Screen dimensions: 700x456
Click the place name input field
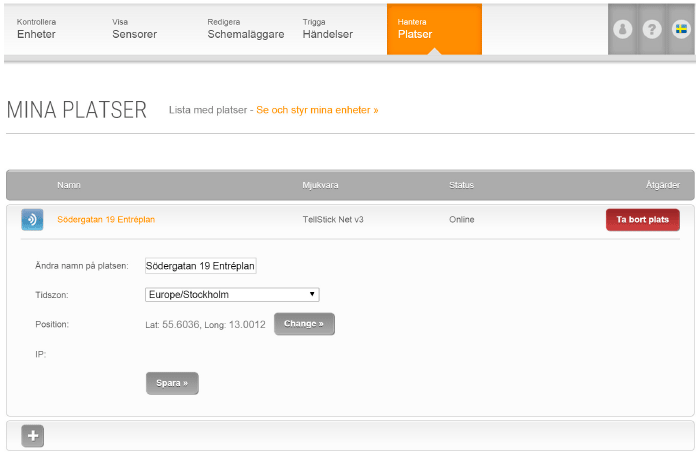pyautogui.click(x=201, y=265)
